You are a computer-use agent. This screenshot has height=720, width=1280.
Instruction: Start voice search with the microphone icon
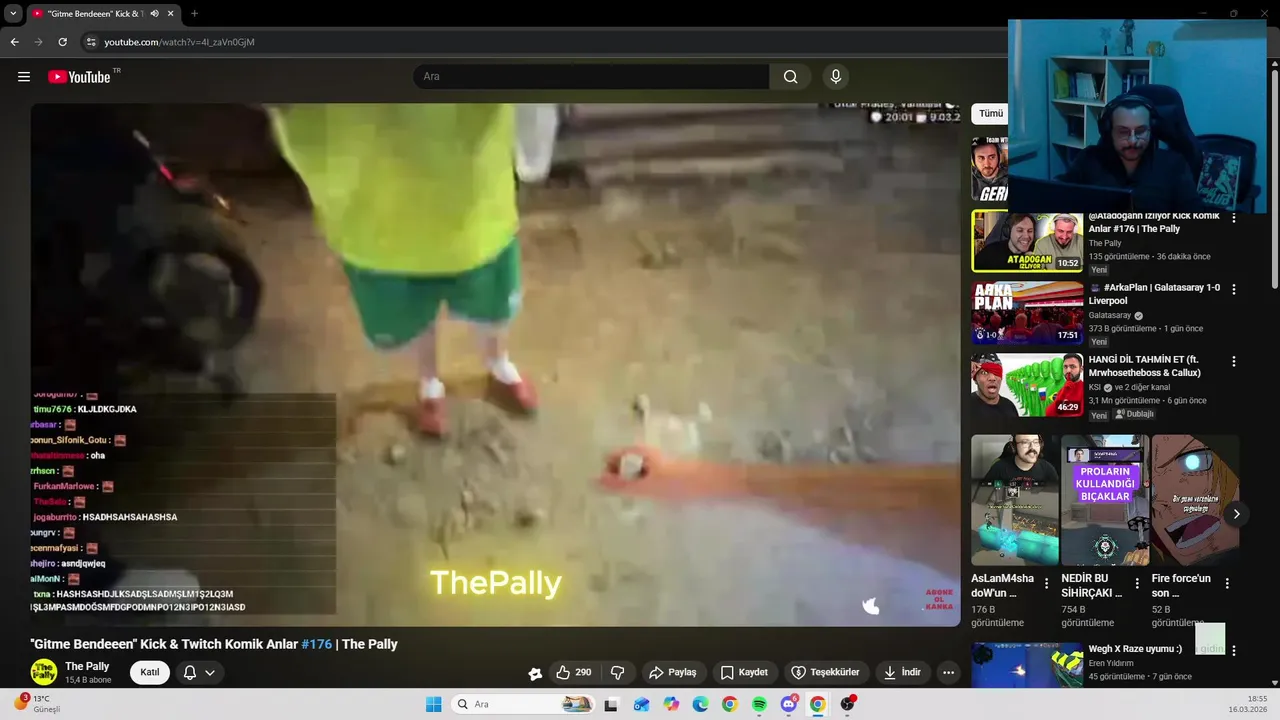(836, 77)
